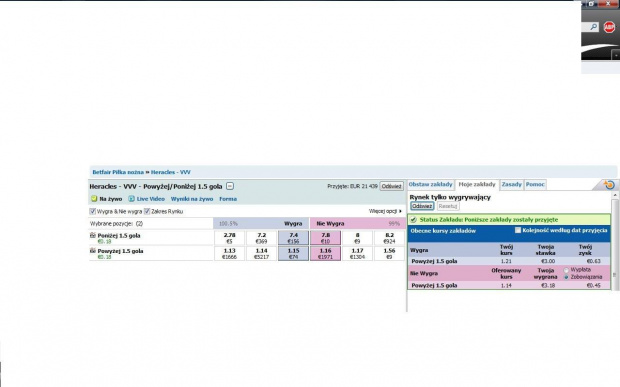620x387 pixels.
Task: Click lay odds 1.16 for Powyżej 1.5 gola
Action: [x=325, y=253]
